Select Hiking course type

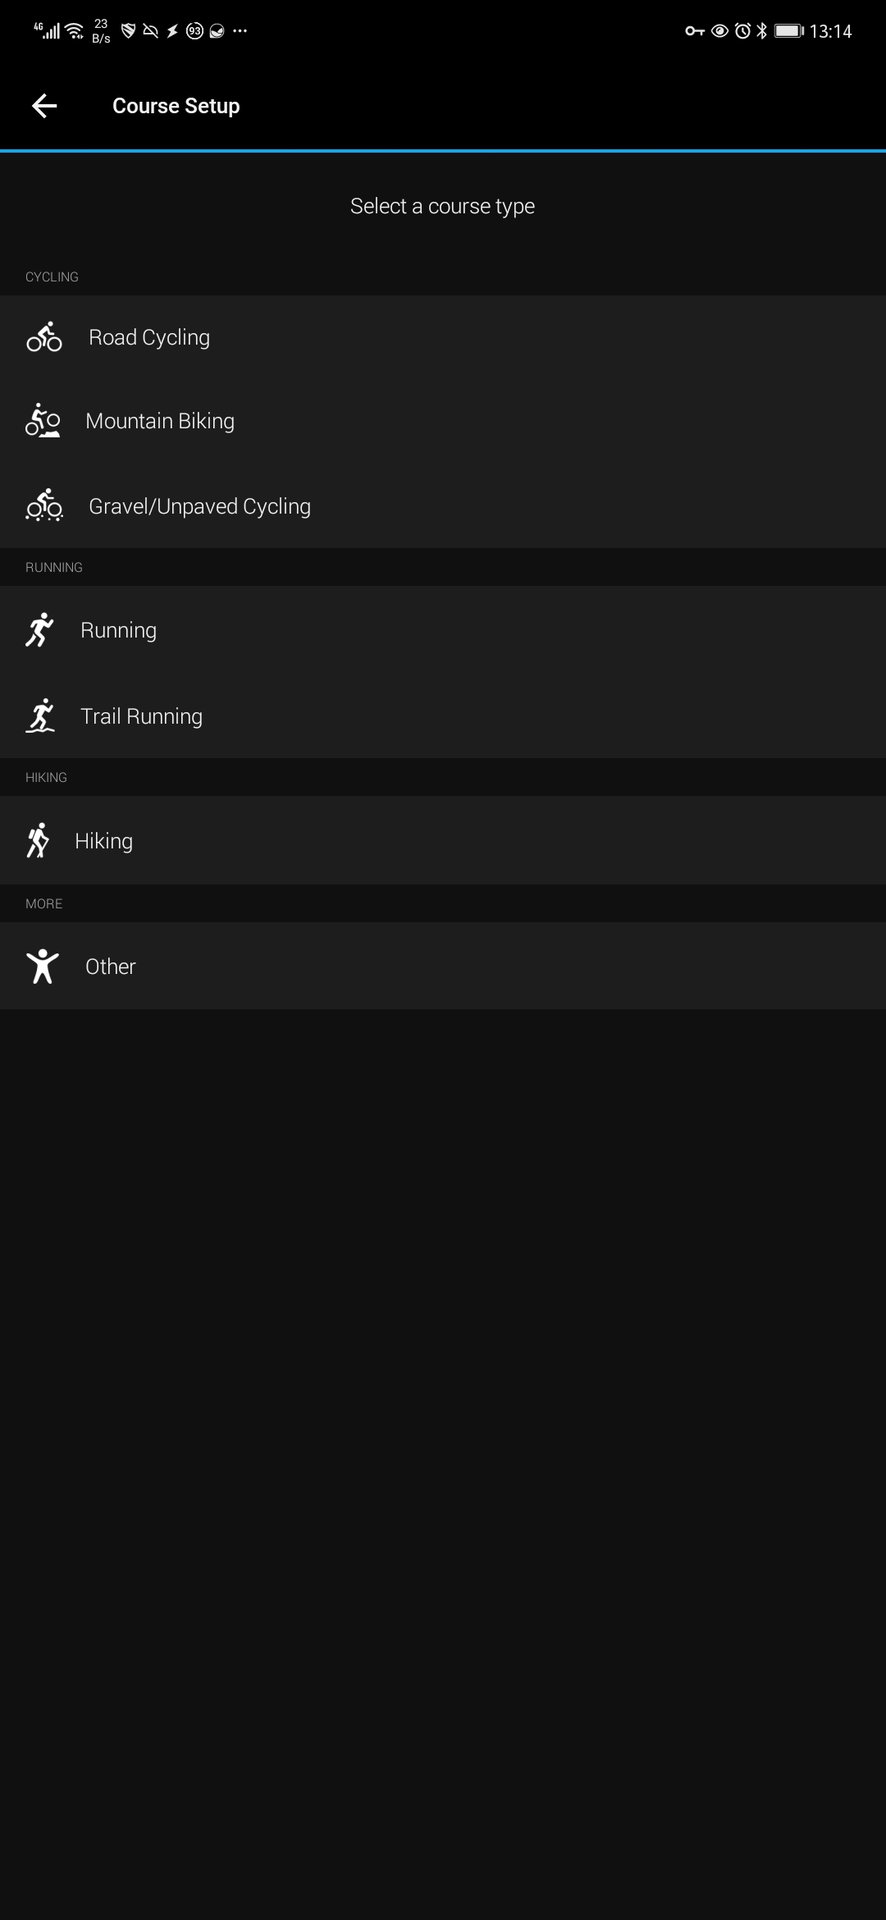point(103,841)
